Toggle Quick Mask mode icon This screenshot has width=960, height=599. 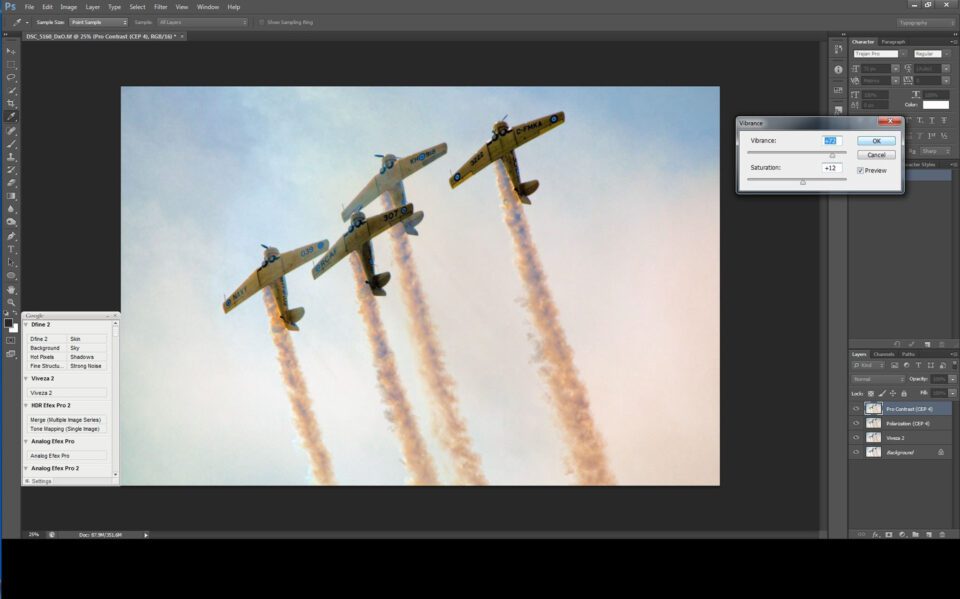[x=11, y=341]
